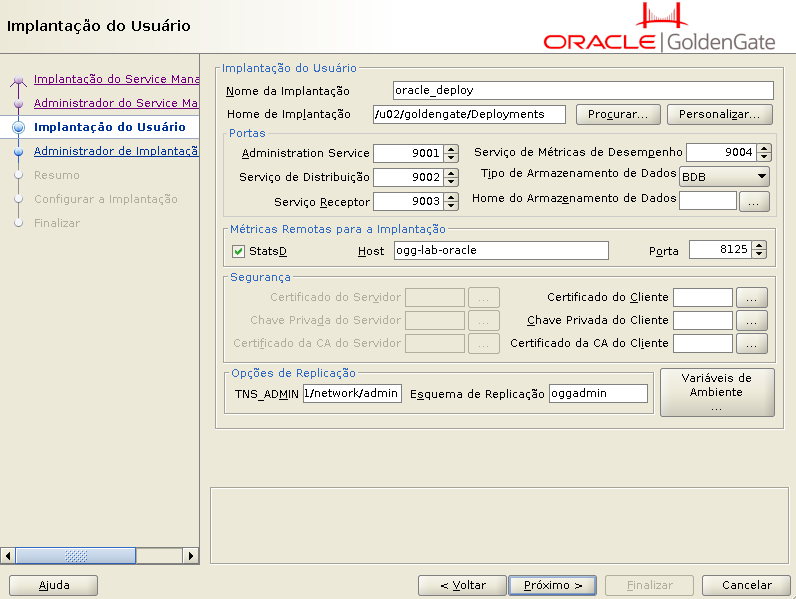Proceed with the Próximo button
This screenshot has height=599, width=796.
pos(552,585)
